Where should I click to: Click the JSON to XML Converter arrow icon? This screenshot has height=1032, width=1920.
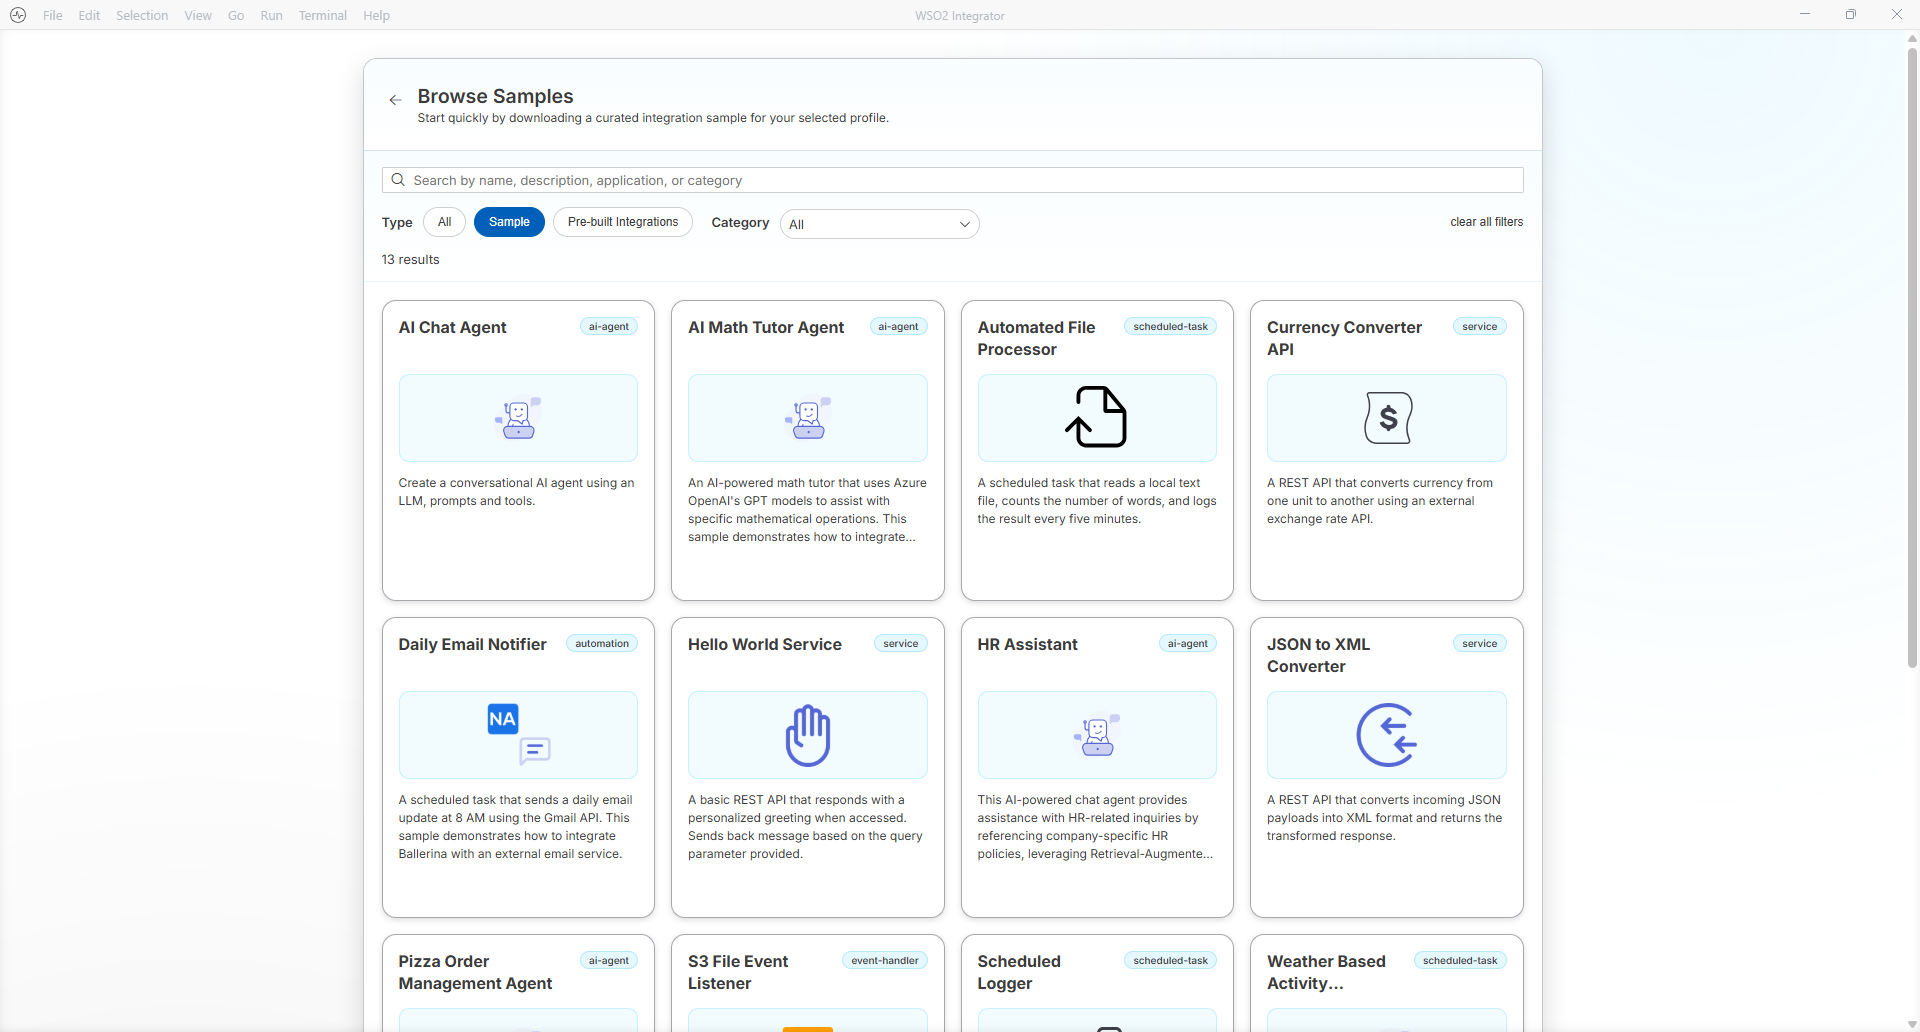[1387, 735]
